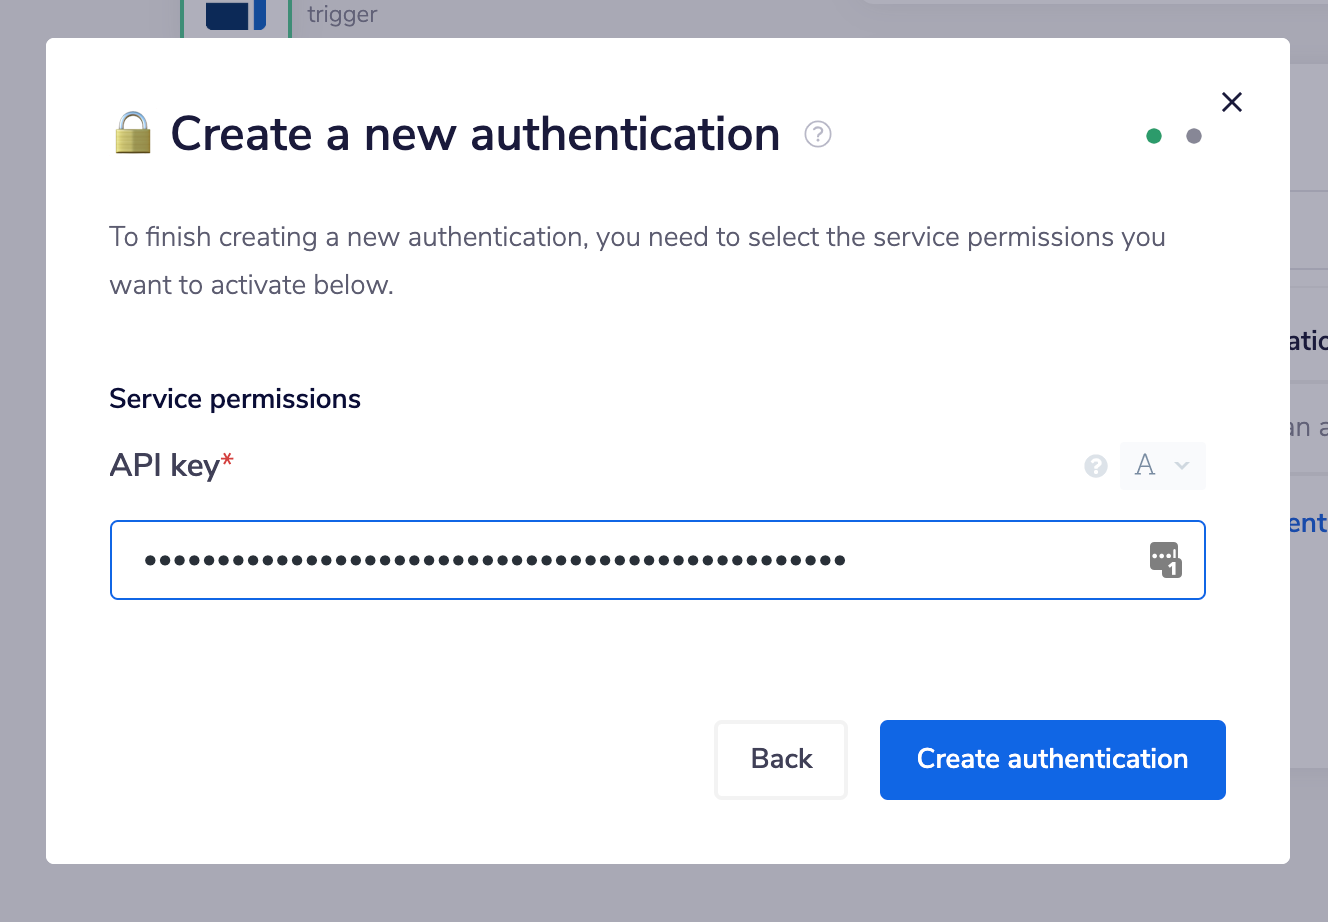The height and width of the screenshot is (922, 1328).
Task: Click the help icon for API key
Action: click(1096, 466)
